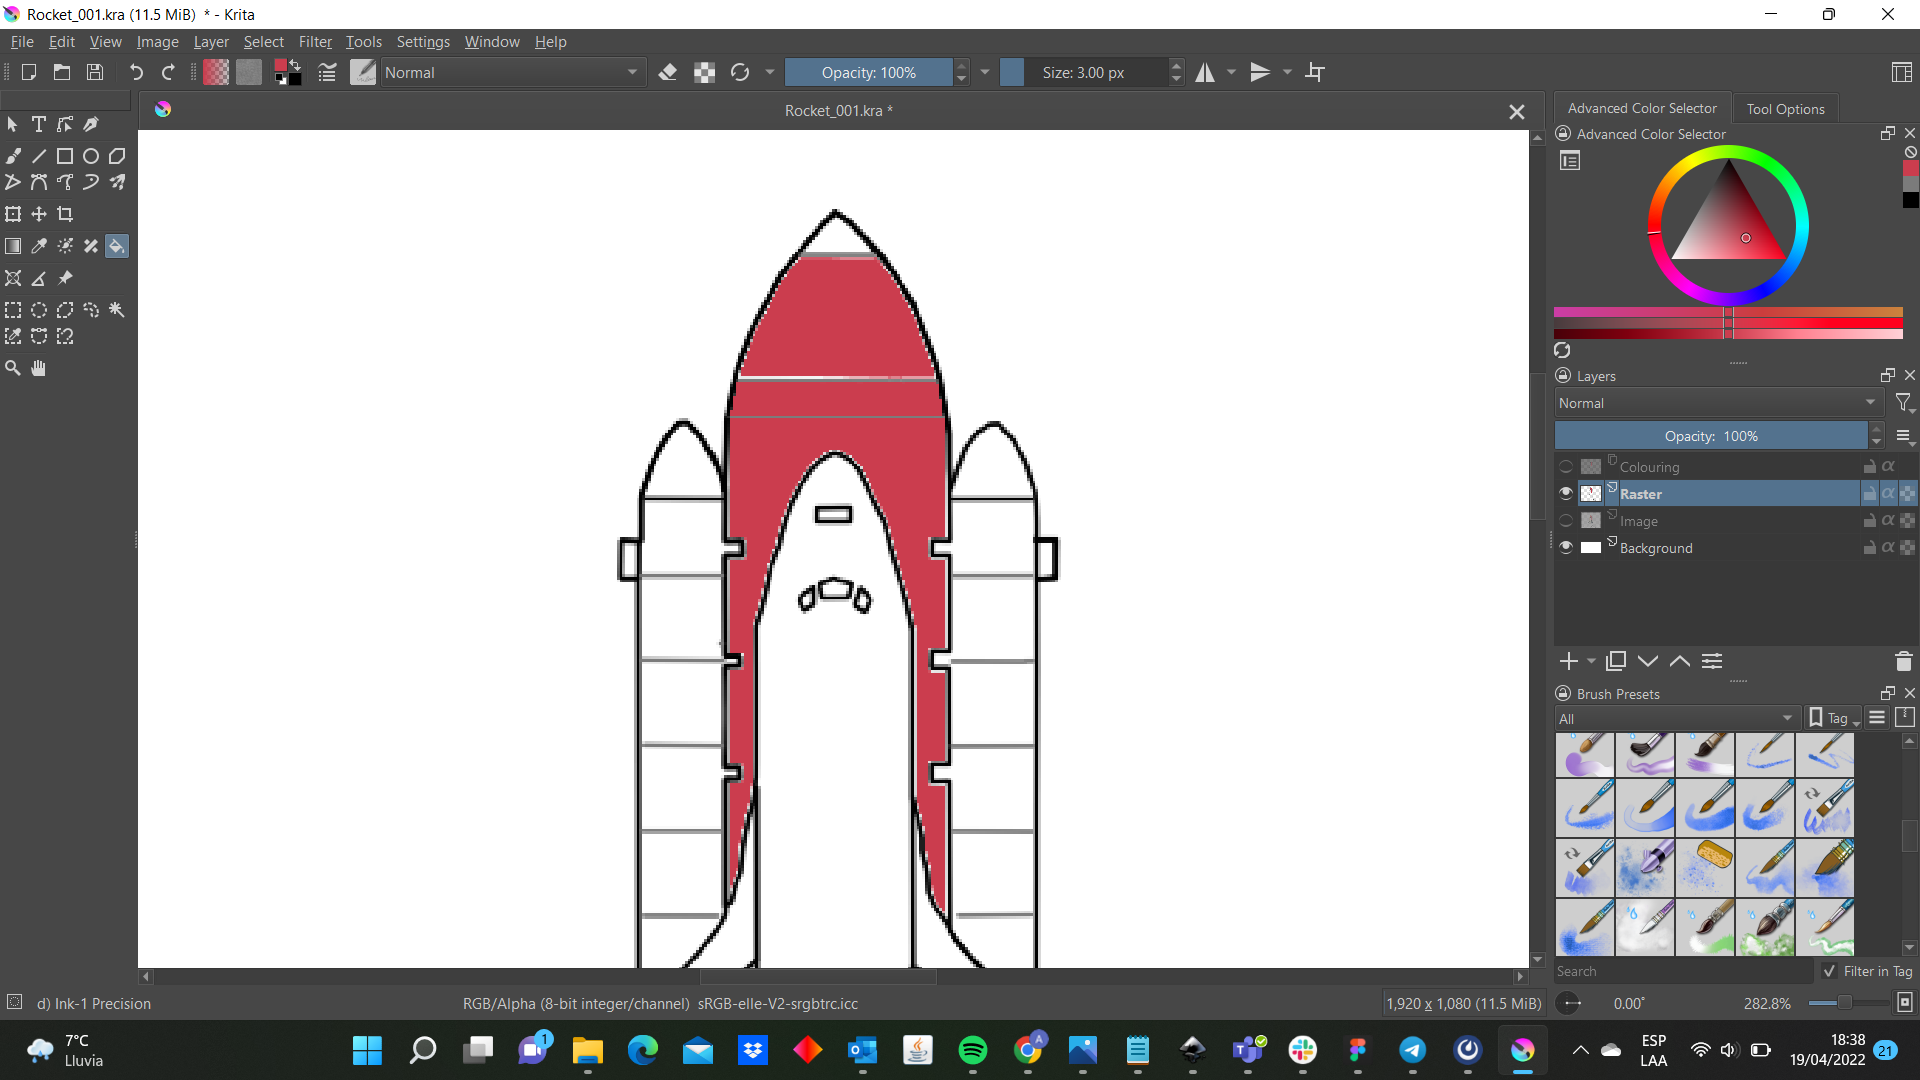This screenshot has height=1080, width=1920.
Task: Click the Undo arrow in toolbar
Action: point(136,72)
